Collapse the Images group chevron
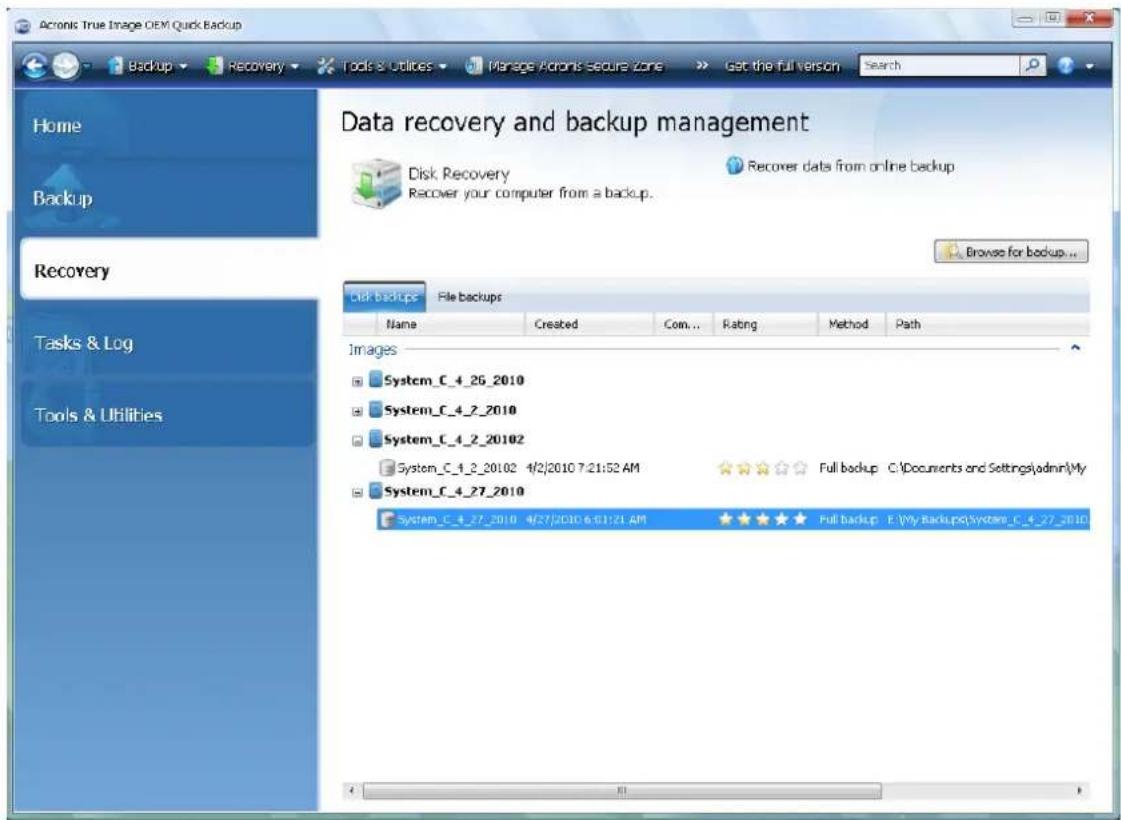 tap(1075, 348)
